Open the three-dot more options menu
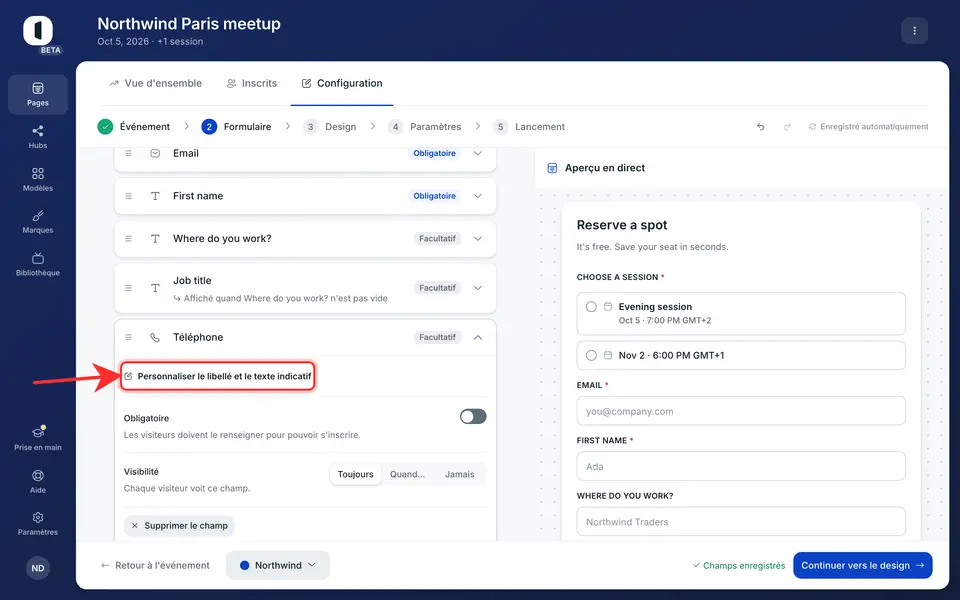 (x=914, y=31)
